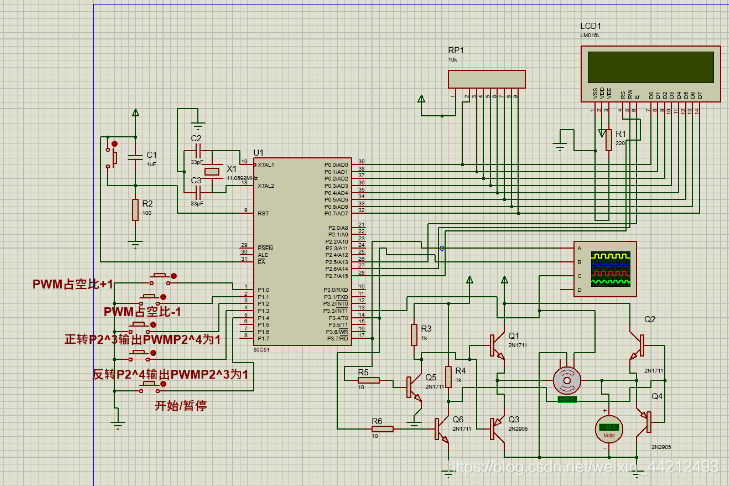Select transistor Q1
The height and width of the screenshot is (486, 729).
(497, 346)
